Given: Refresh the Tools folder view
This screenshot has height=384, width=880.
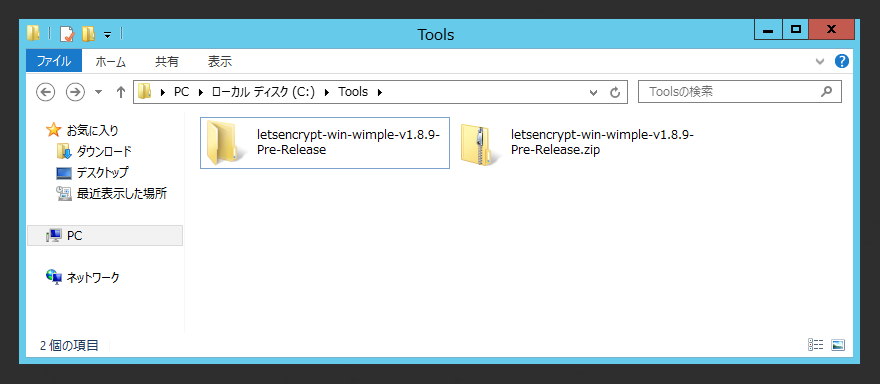Looking at the screenshot, I should (x=615, y=92).
